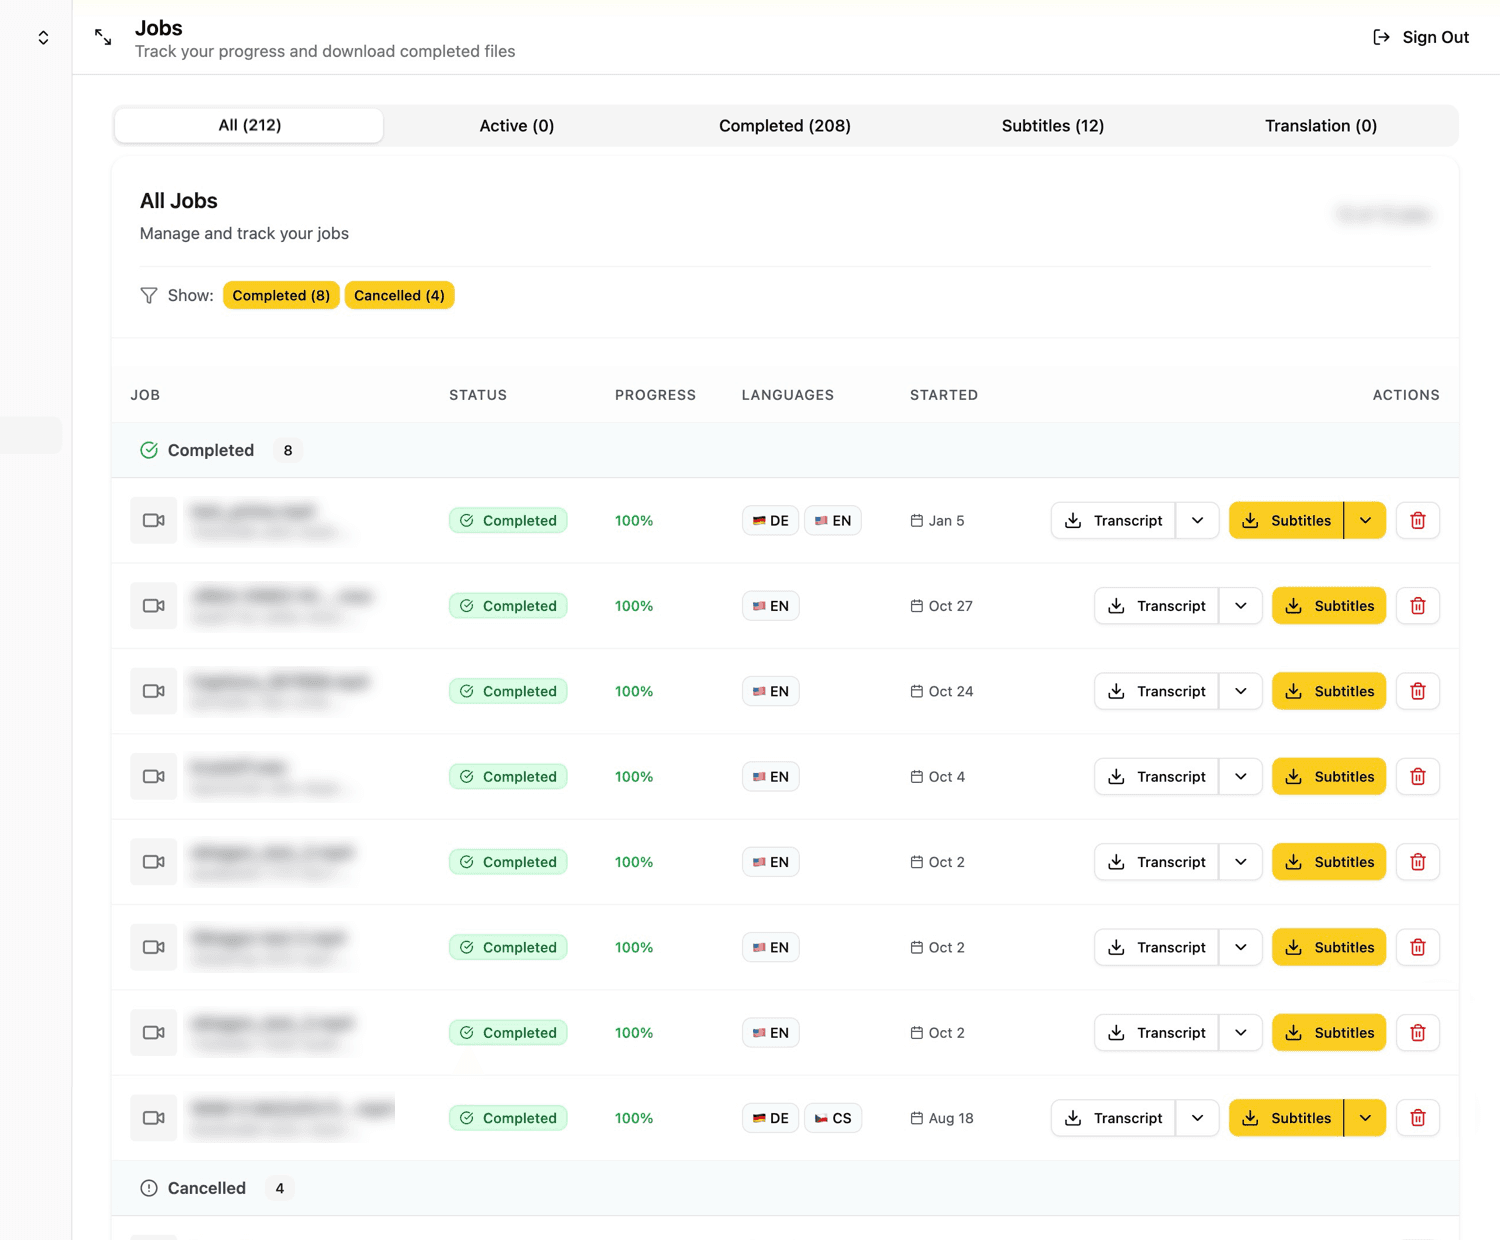Click the sidebar collapse icon at top left
Screen dimensions: 1500x1240
pos(43,36)
